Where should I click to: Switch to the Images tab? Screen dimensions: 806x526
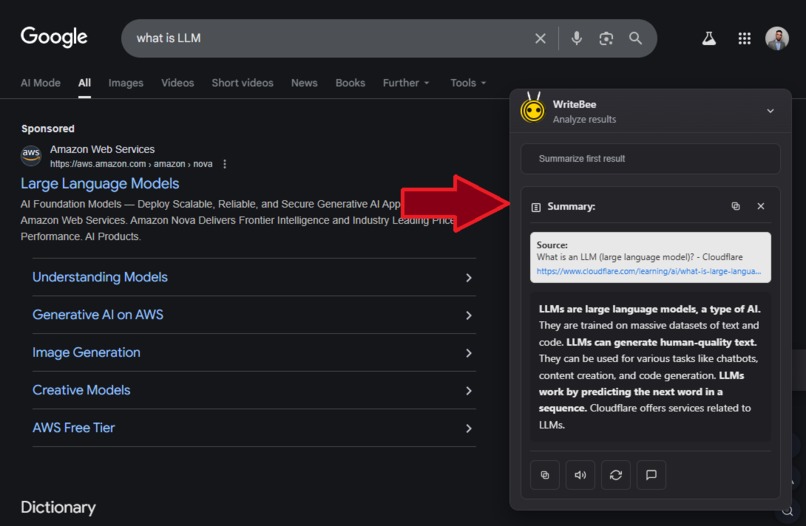point(125,83)
